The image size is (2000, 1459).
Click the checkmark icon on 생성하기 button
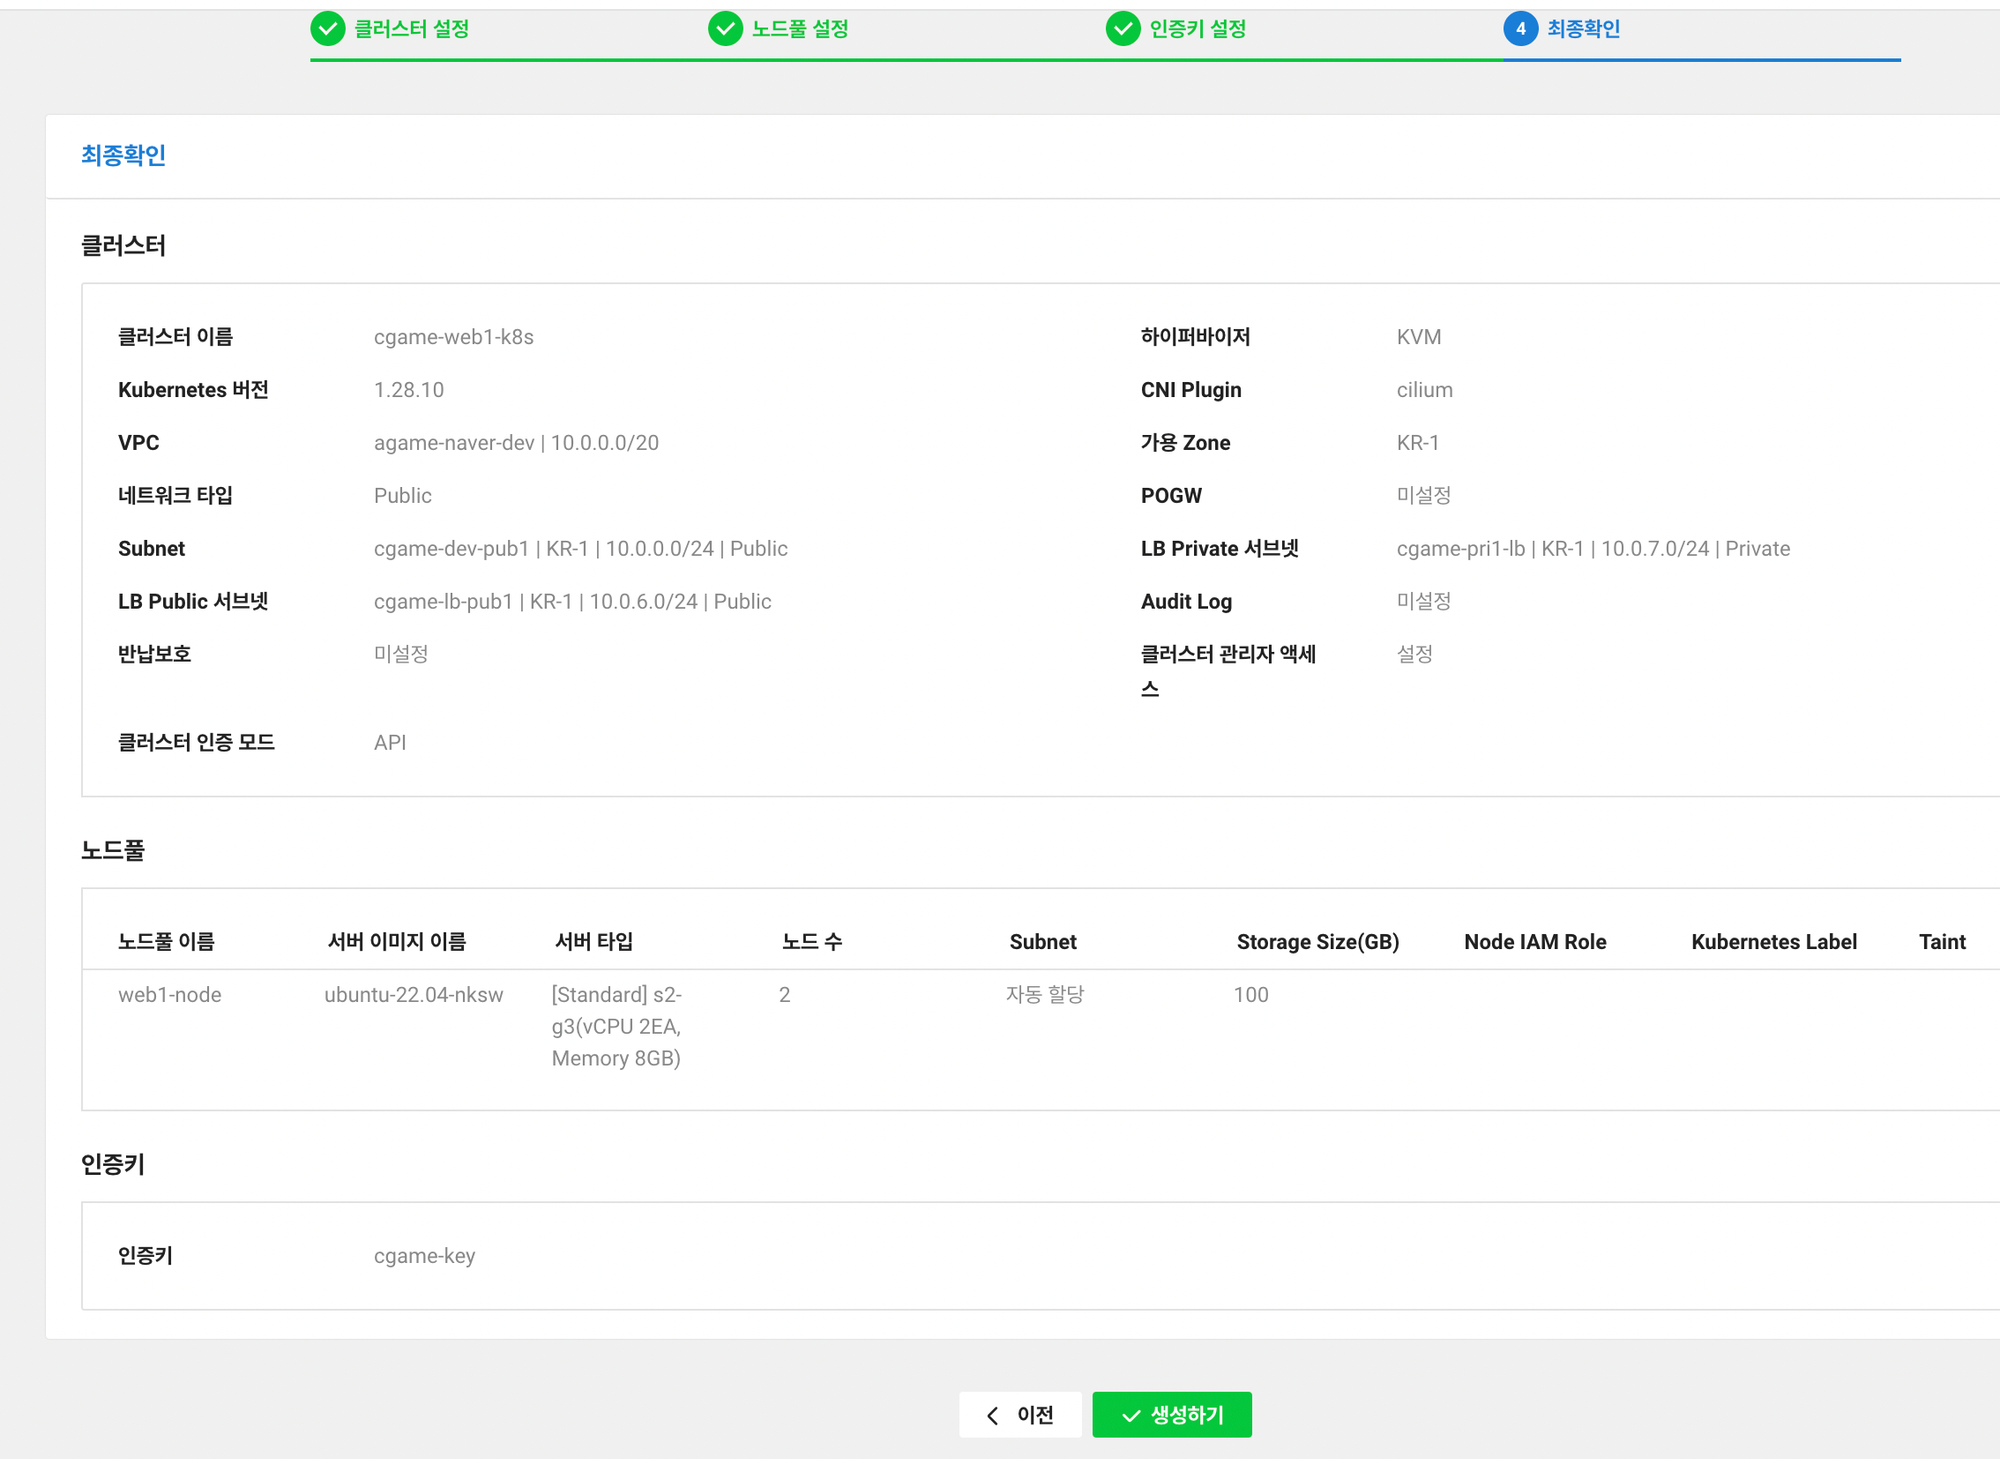1131,1415
